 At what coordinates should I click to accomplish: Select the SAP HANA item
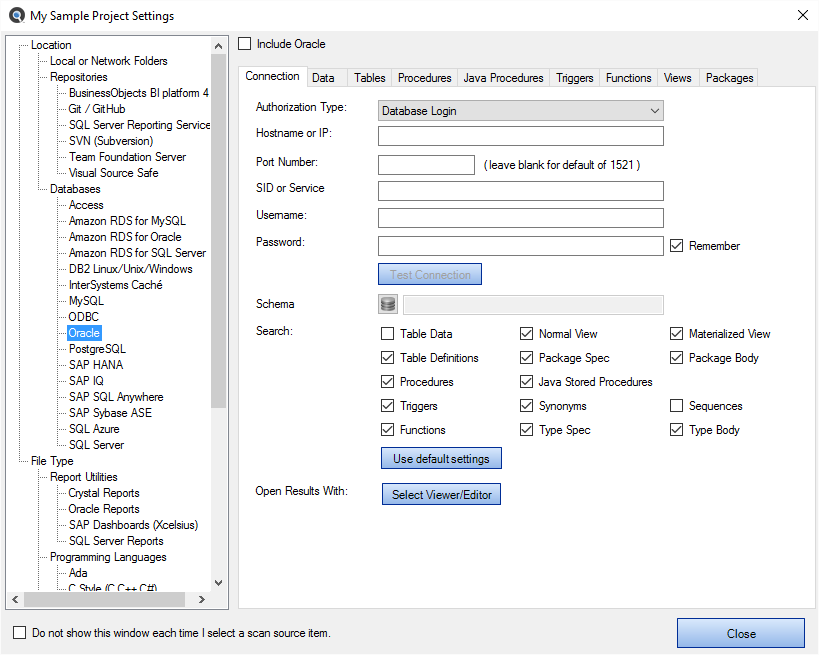tap(96, 365)
